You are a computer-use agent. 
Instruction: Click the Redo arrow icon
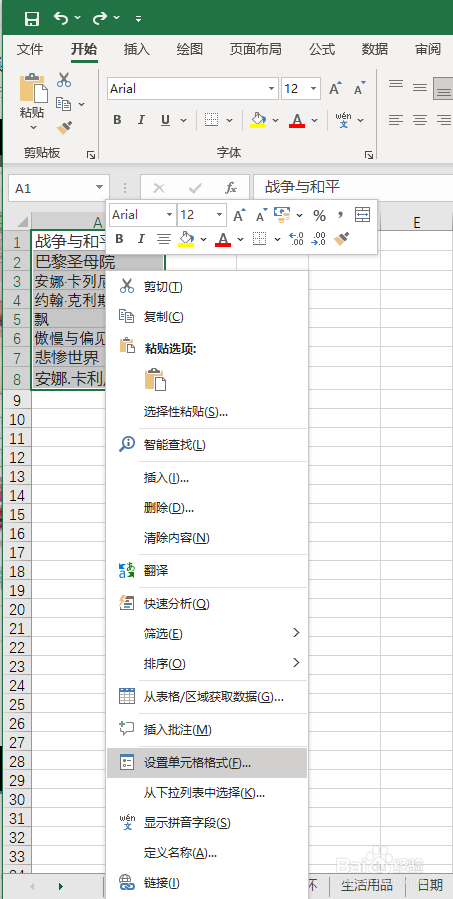[100, 18]
